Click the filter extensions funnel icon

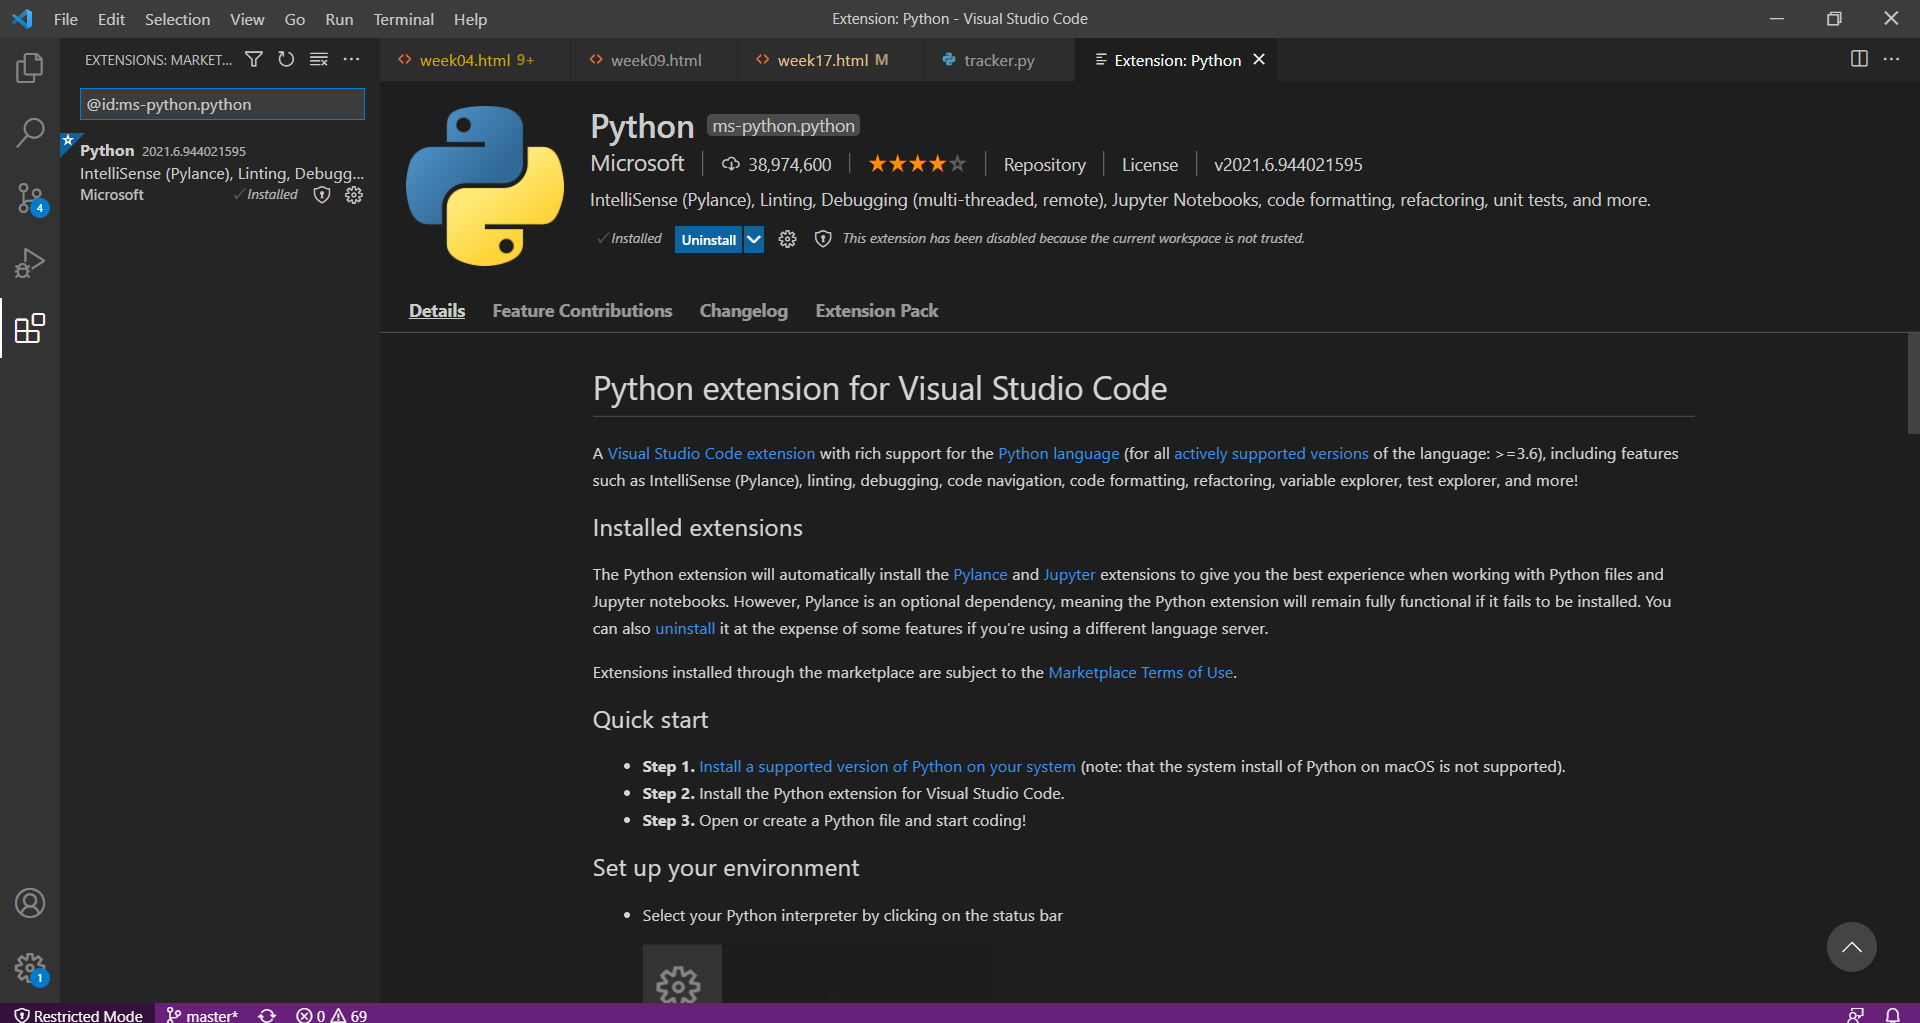pos(254,60)
